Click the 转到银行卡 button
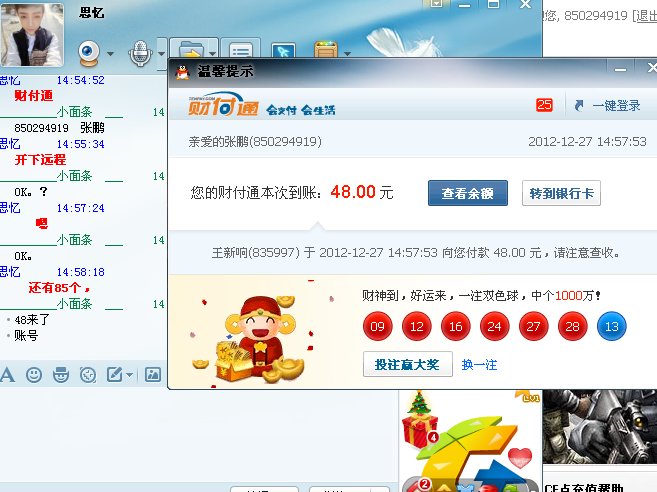 coord(561,193)
